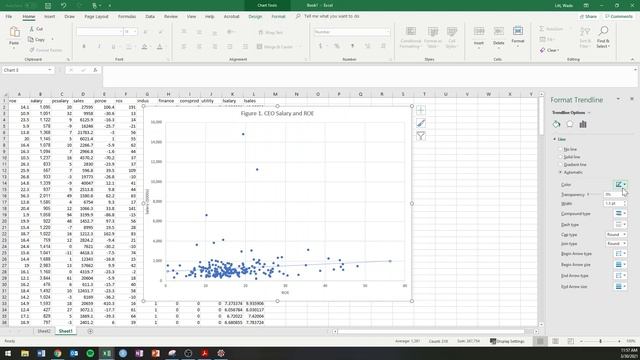
Task: Switch to the Design chart tab
Action: coord(255,16)
